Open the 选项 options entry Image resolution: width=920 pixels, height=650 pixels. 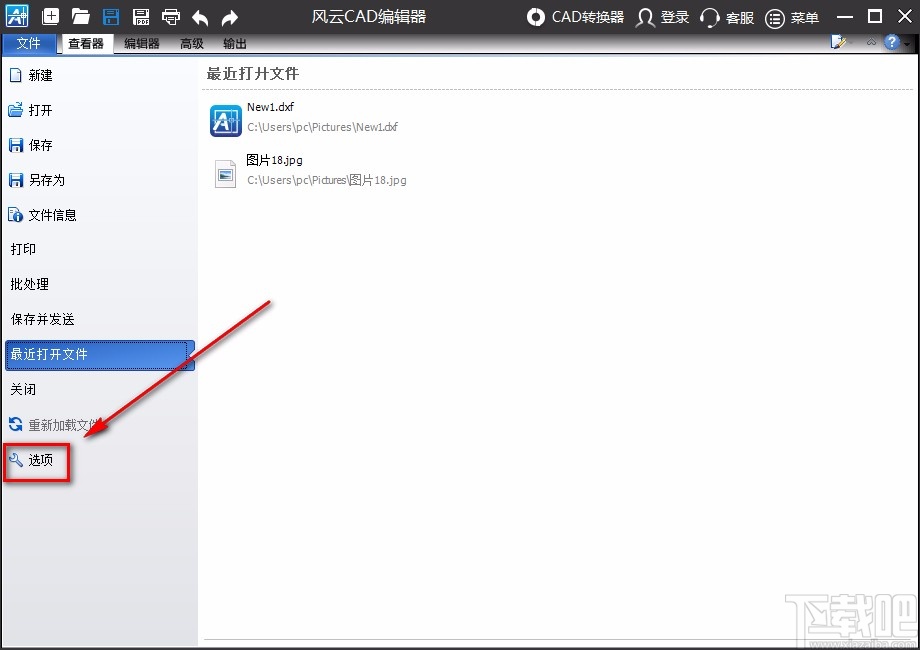(40, 460)
